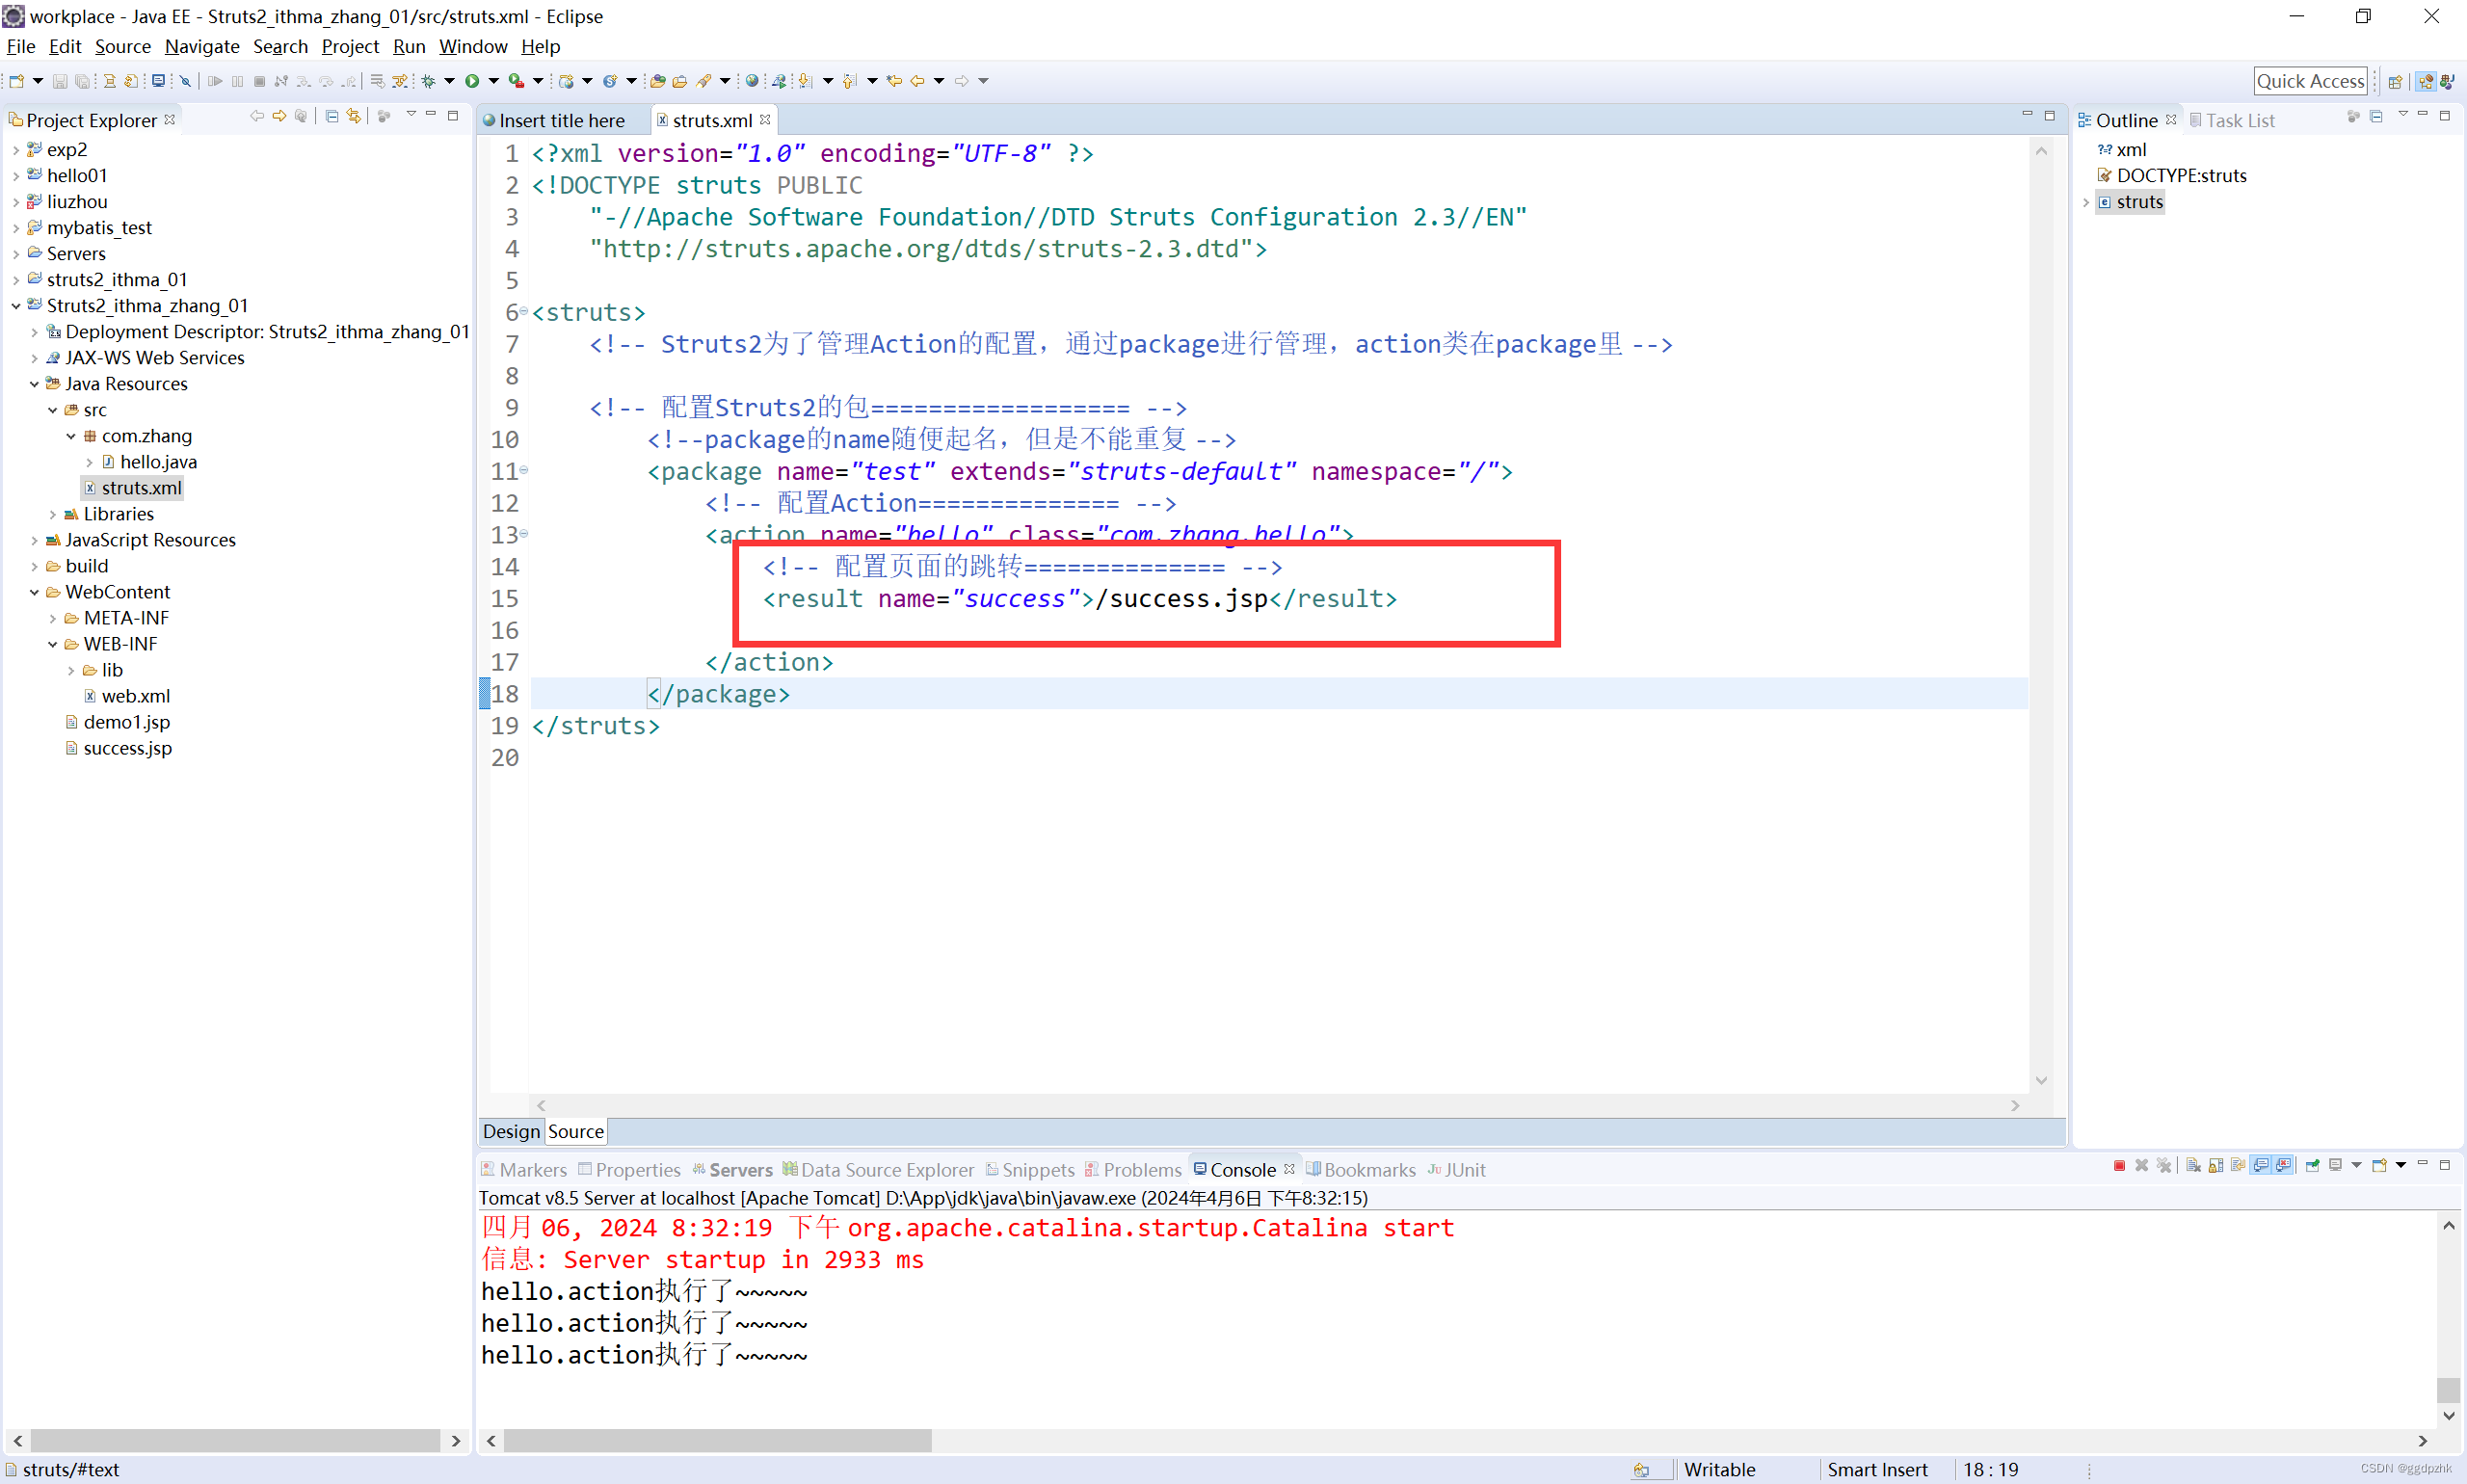
Task: Select DOCTYPE:struts in Outline
Action: point(2181,176)
